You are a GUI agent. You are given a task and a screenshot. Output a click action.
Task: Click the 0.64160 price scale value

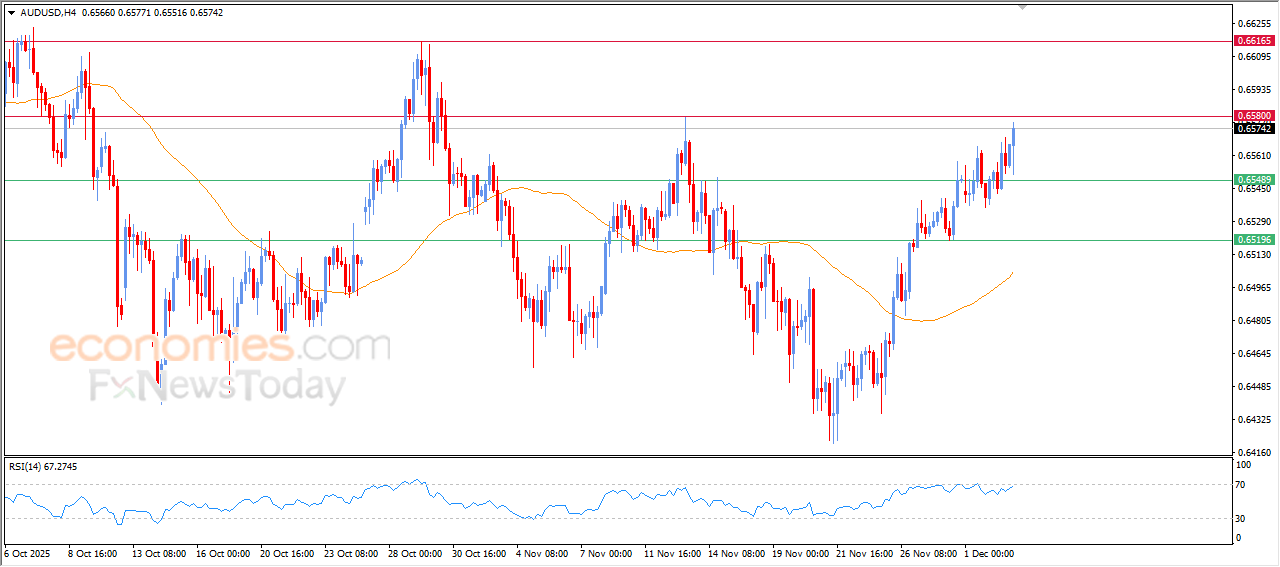coord(1253,453)
